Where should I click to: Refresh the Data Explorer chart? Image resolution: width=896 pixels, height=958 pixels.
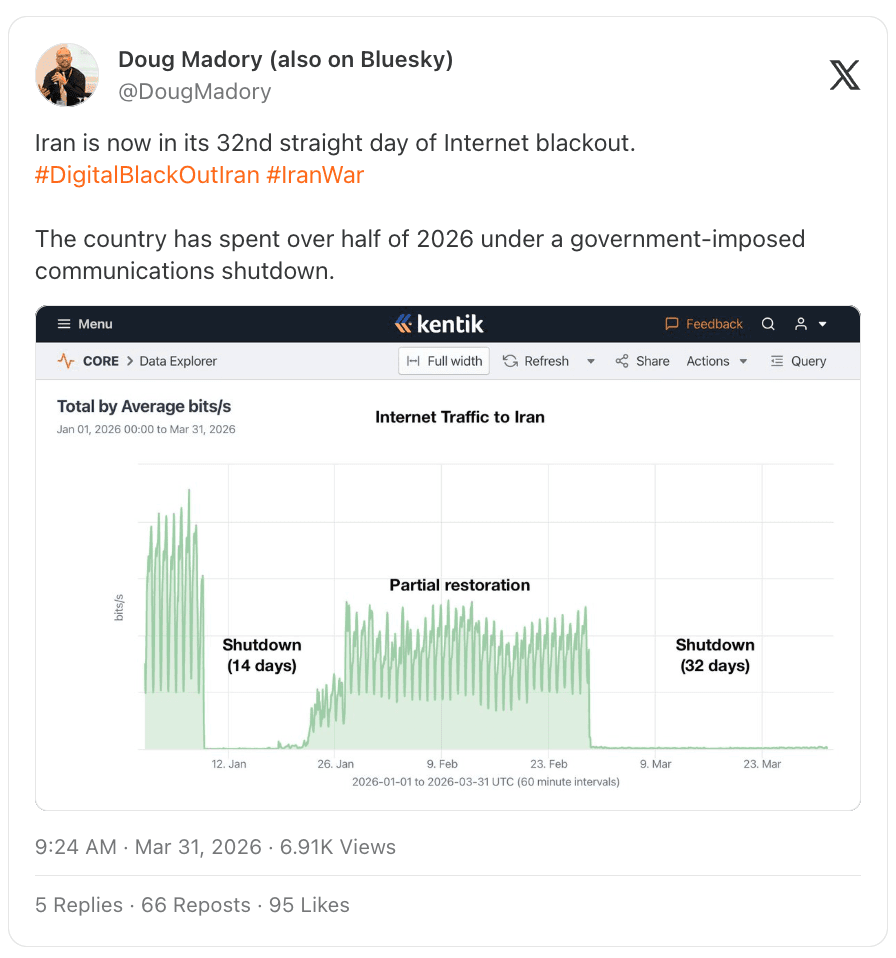[536, 361]
